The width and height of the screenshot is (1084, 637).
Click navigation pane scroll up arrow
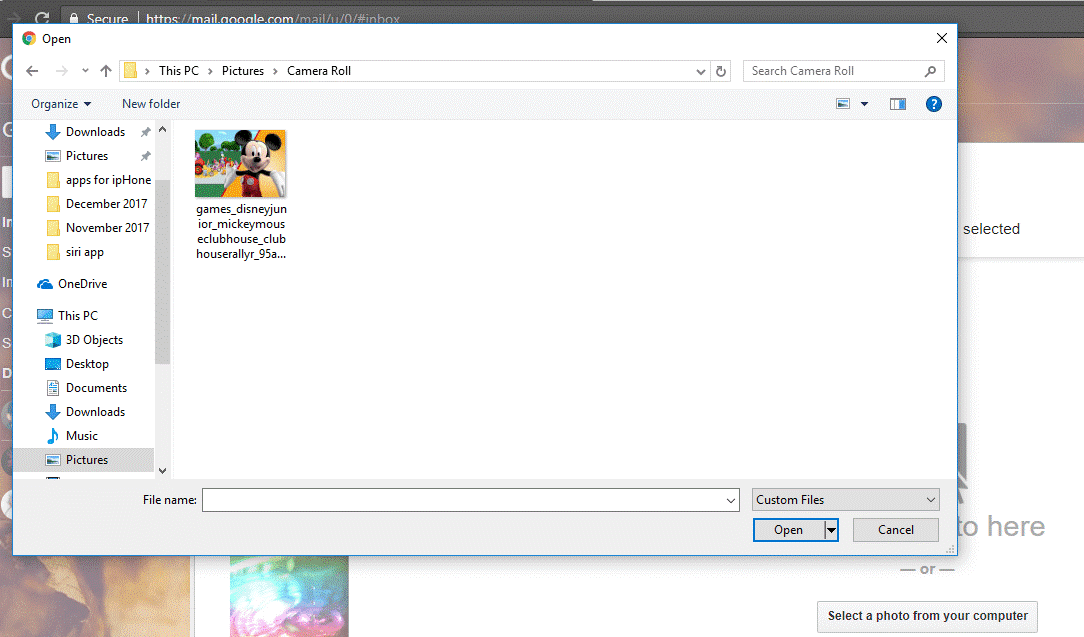tap(162, 129)
